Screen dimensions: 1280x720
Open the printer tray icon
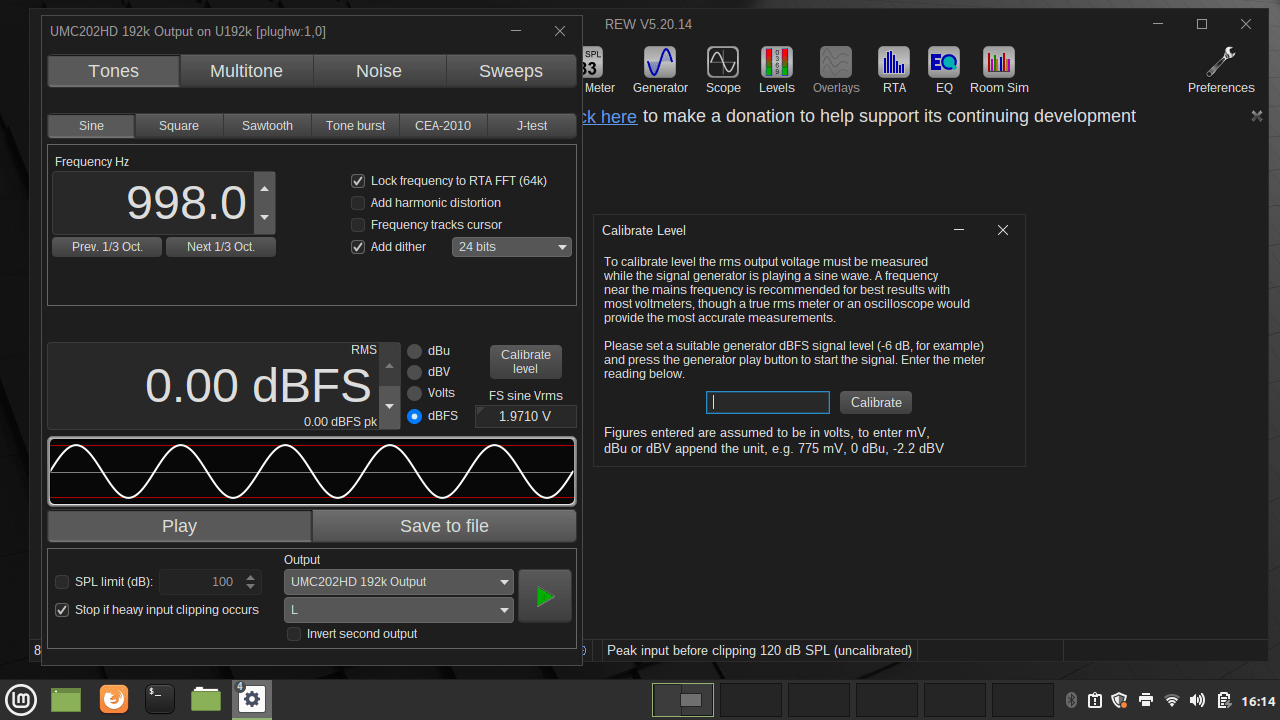click(x=1146, y=700)
